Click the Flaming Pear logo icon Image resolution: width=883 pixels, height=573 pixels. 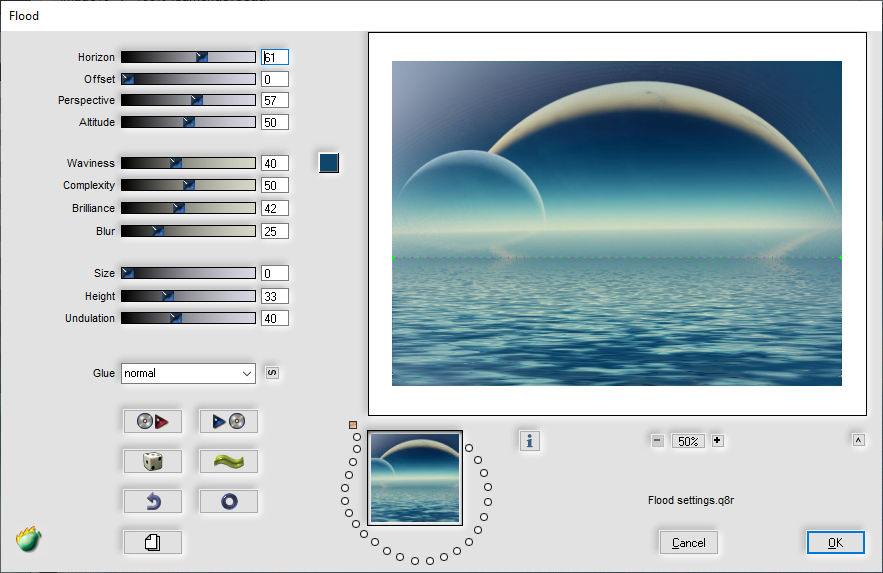point(29,539)
